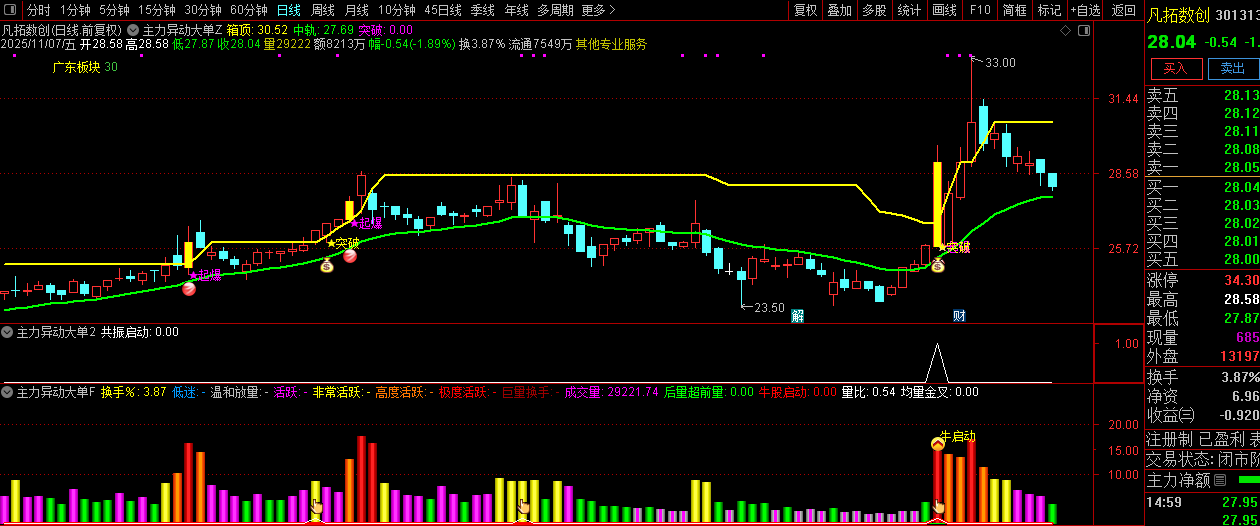Switch to 分时 chart
Viewport: 1260px width, 526px height.
pos(38,10)
